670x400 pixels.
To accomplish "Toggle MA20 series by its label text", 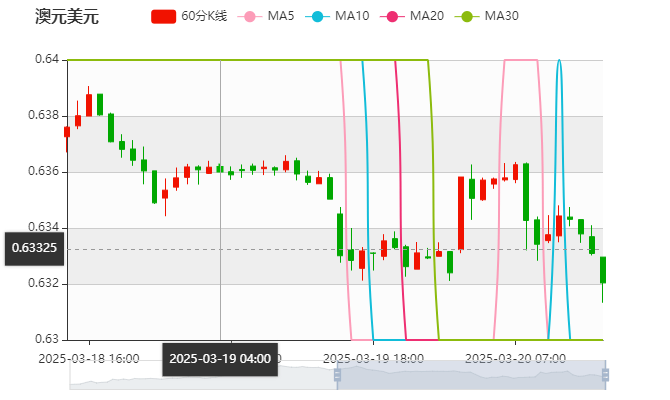I will click(x=427, y=17).
